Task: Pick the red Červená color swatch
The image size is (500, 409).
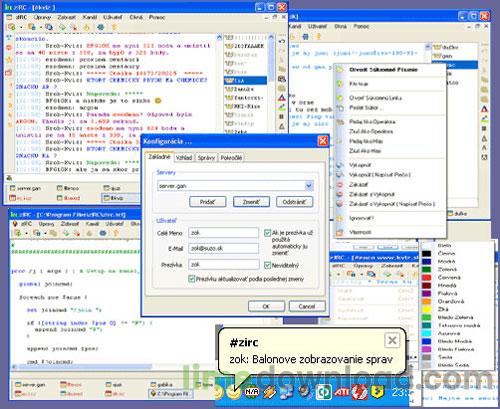Action: (x=427, y=277)
